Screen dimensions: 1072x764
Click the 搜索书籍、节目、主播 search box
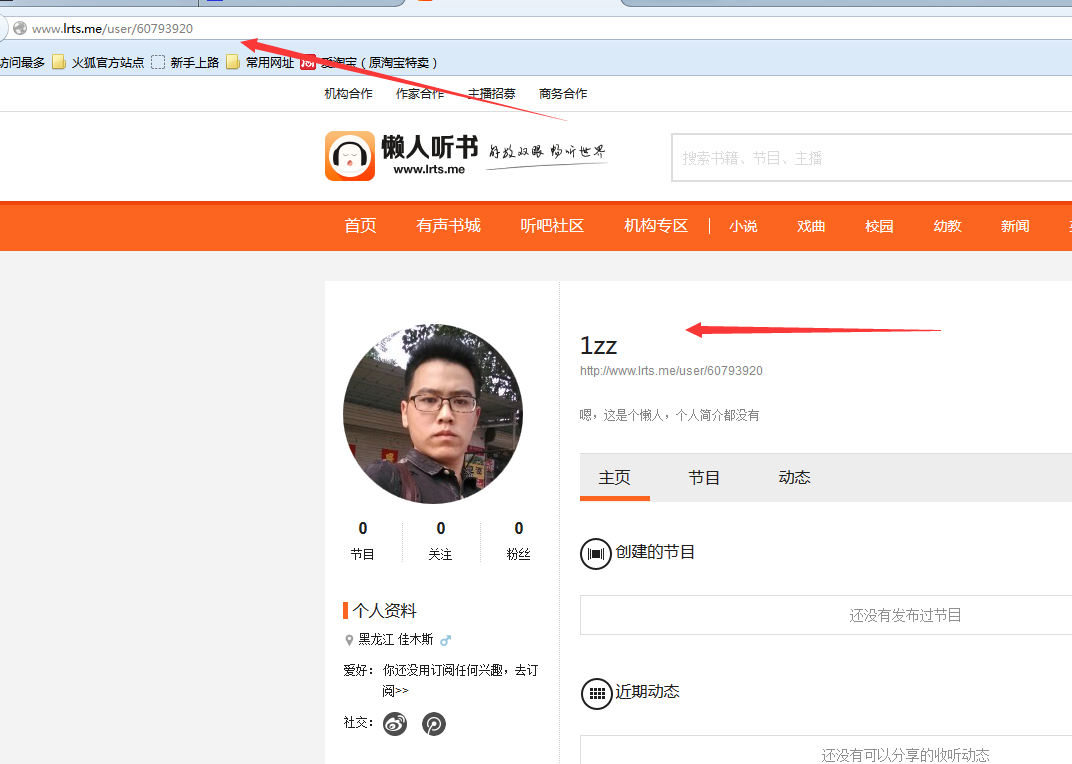click(872, 158)
